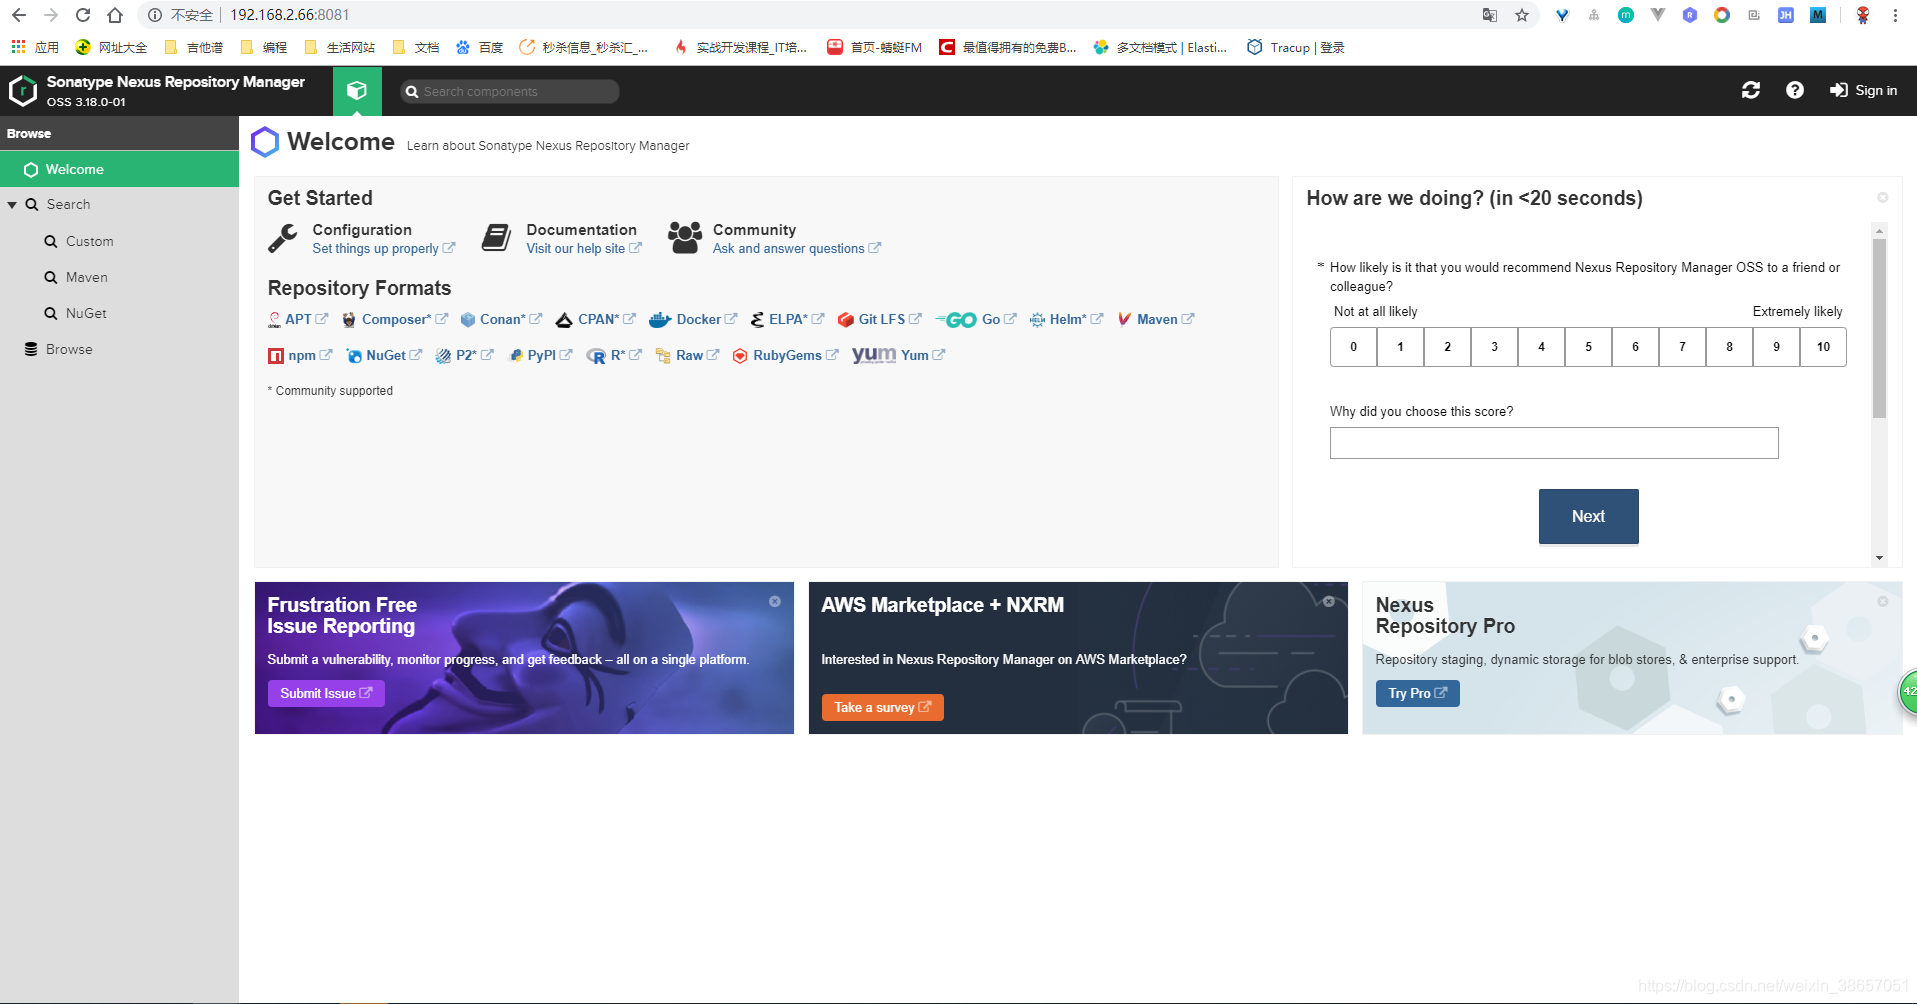Screen dimensions: 1917x1004
Task: Click Take a survey button
Action: pos(882,707)
